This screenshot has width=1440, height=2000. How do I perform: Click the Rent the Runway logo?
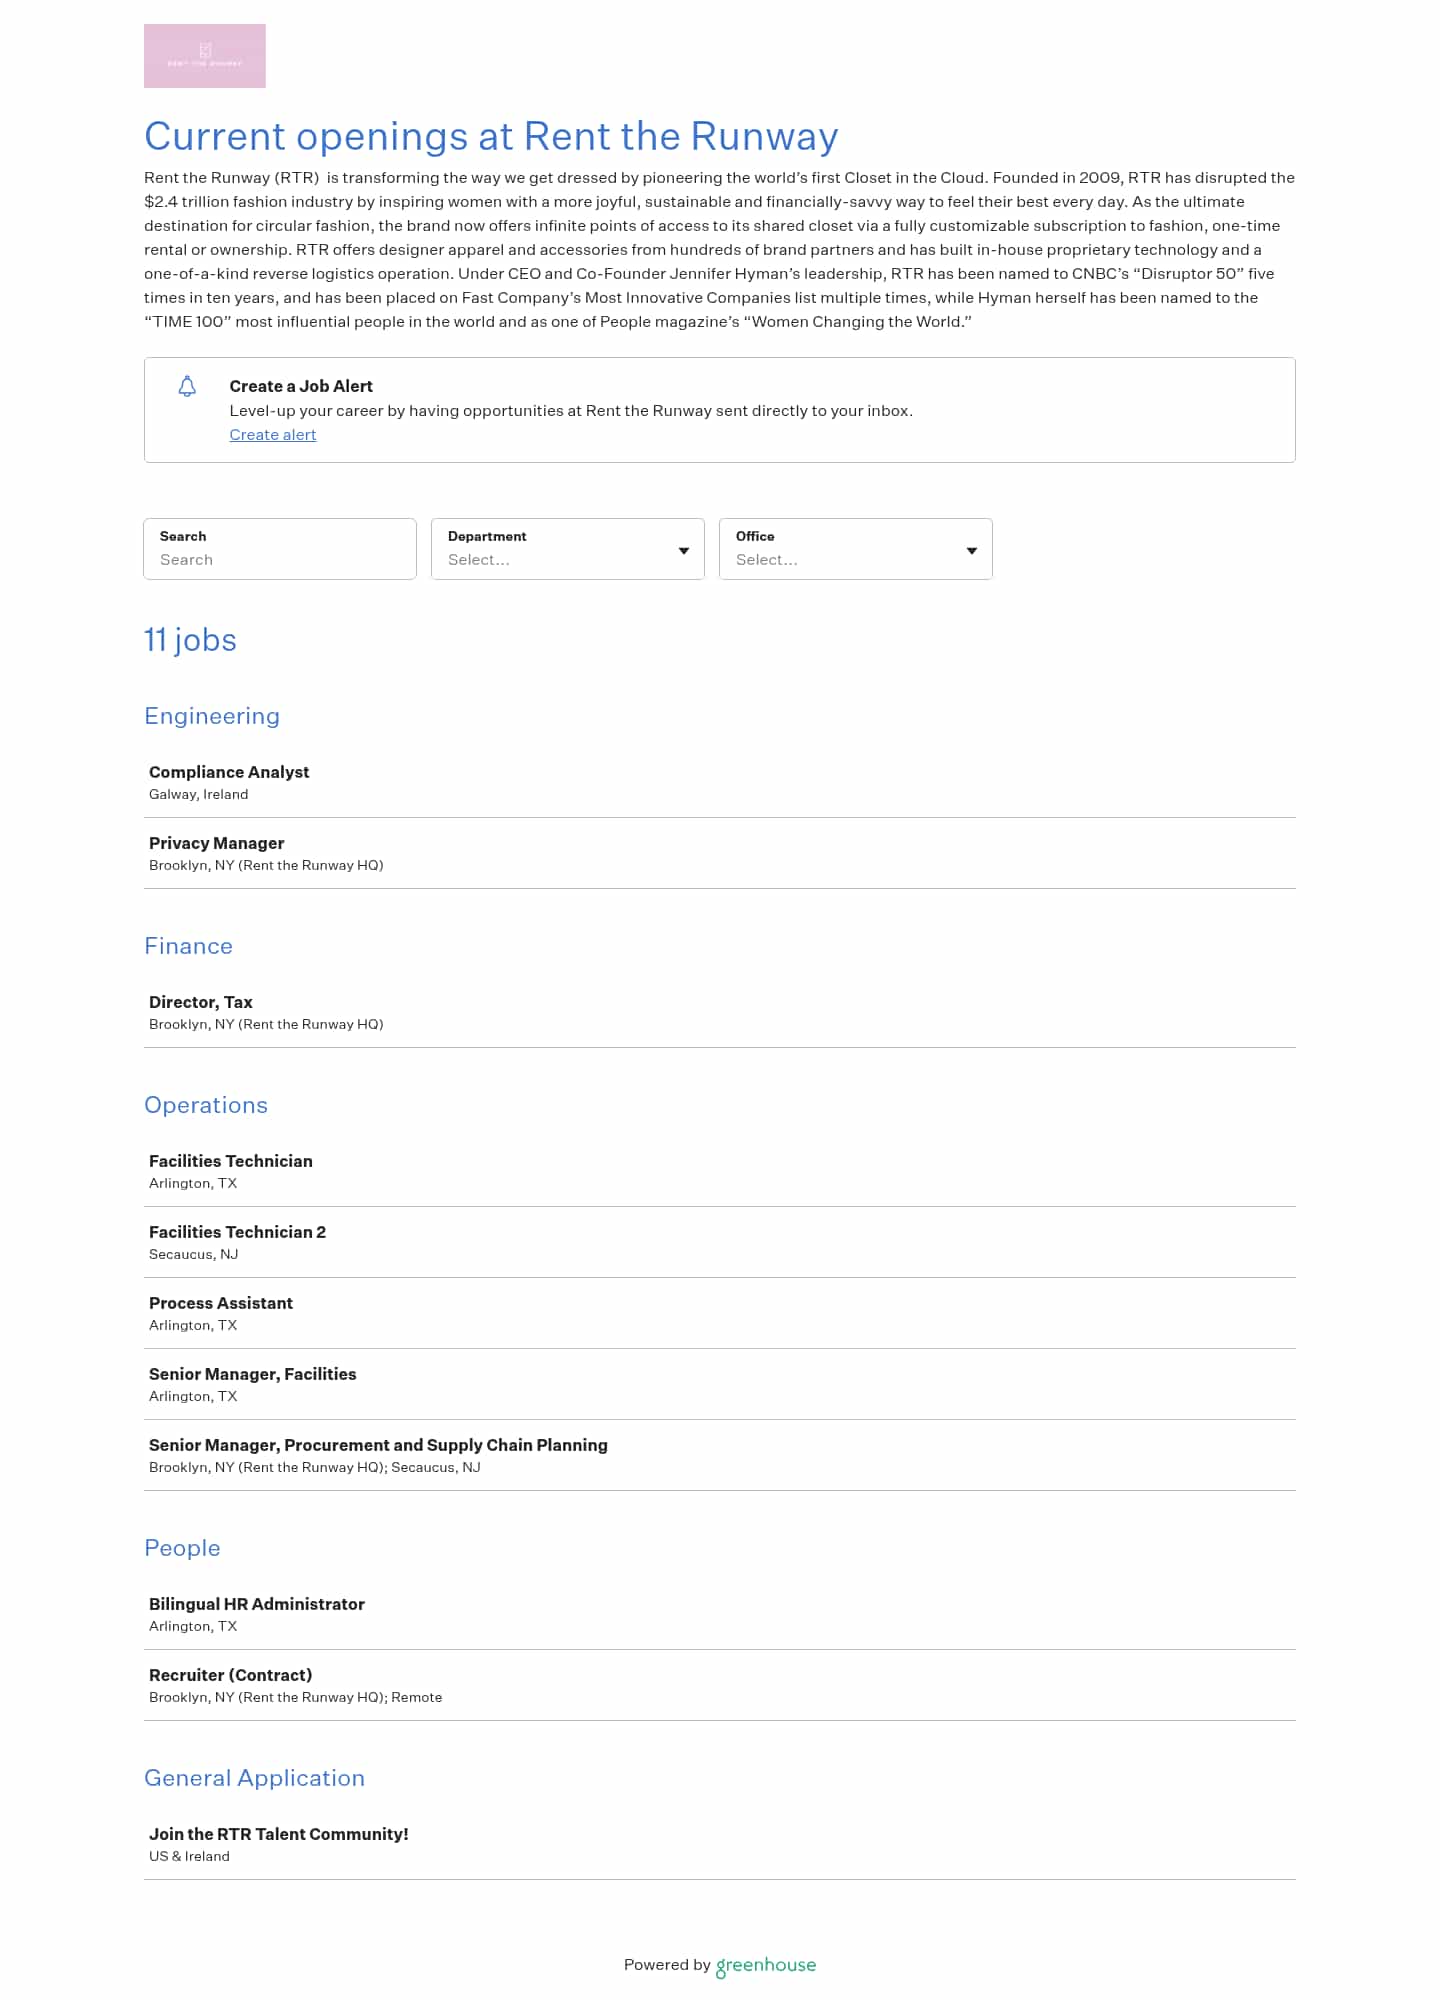205,56
